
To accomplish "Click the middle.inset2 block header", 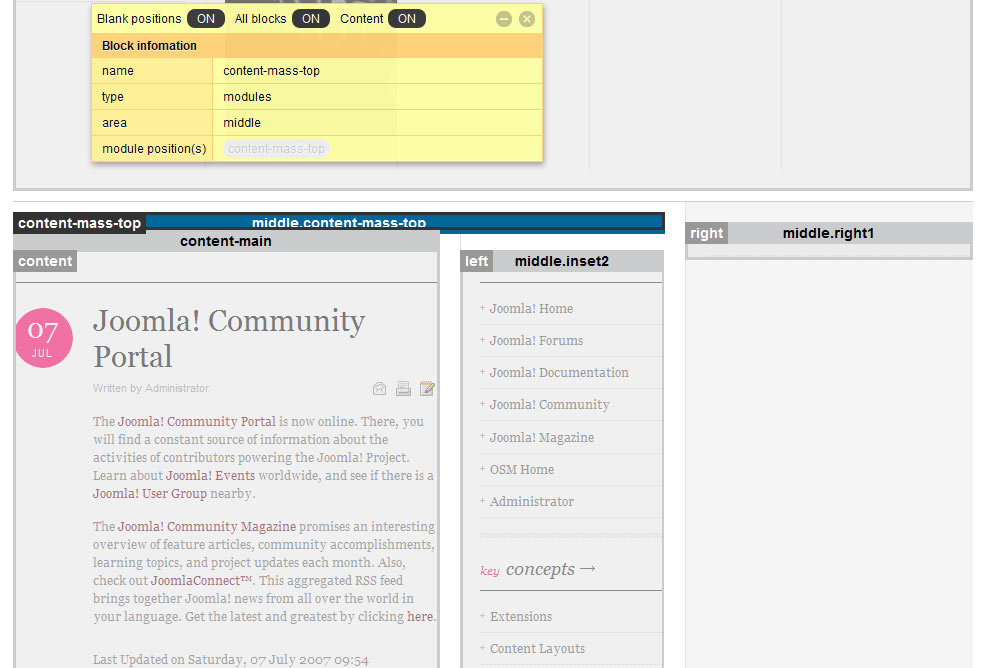I will 562,261.
